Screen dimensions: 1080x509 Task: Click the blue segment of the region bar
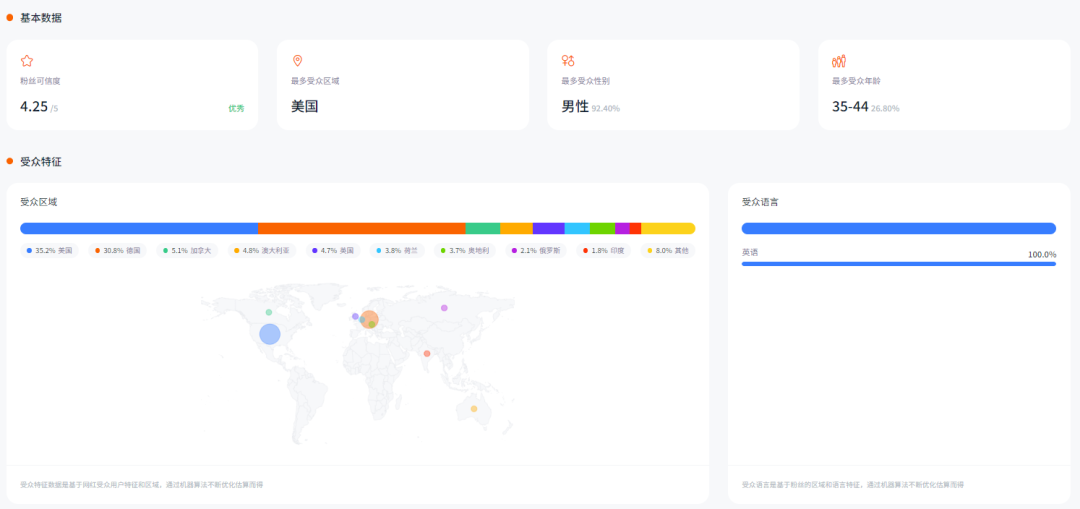139,229
